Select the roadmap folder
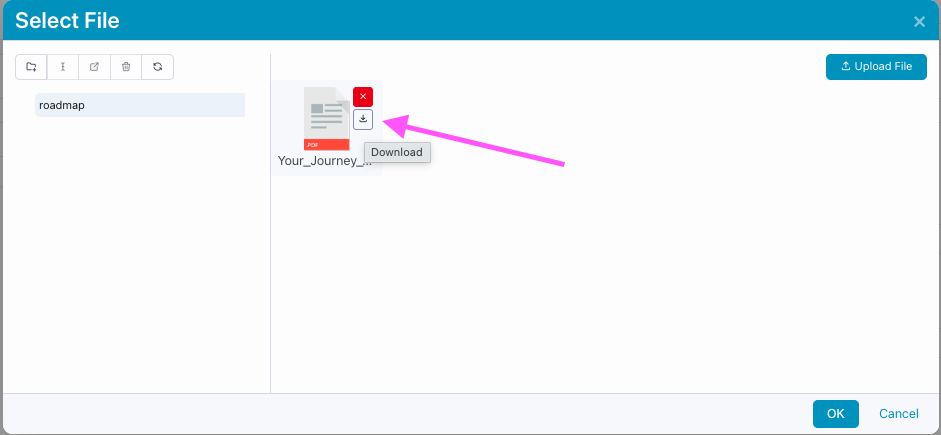Viewport: 941px width, 435px height. pos(140,105)
